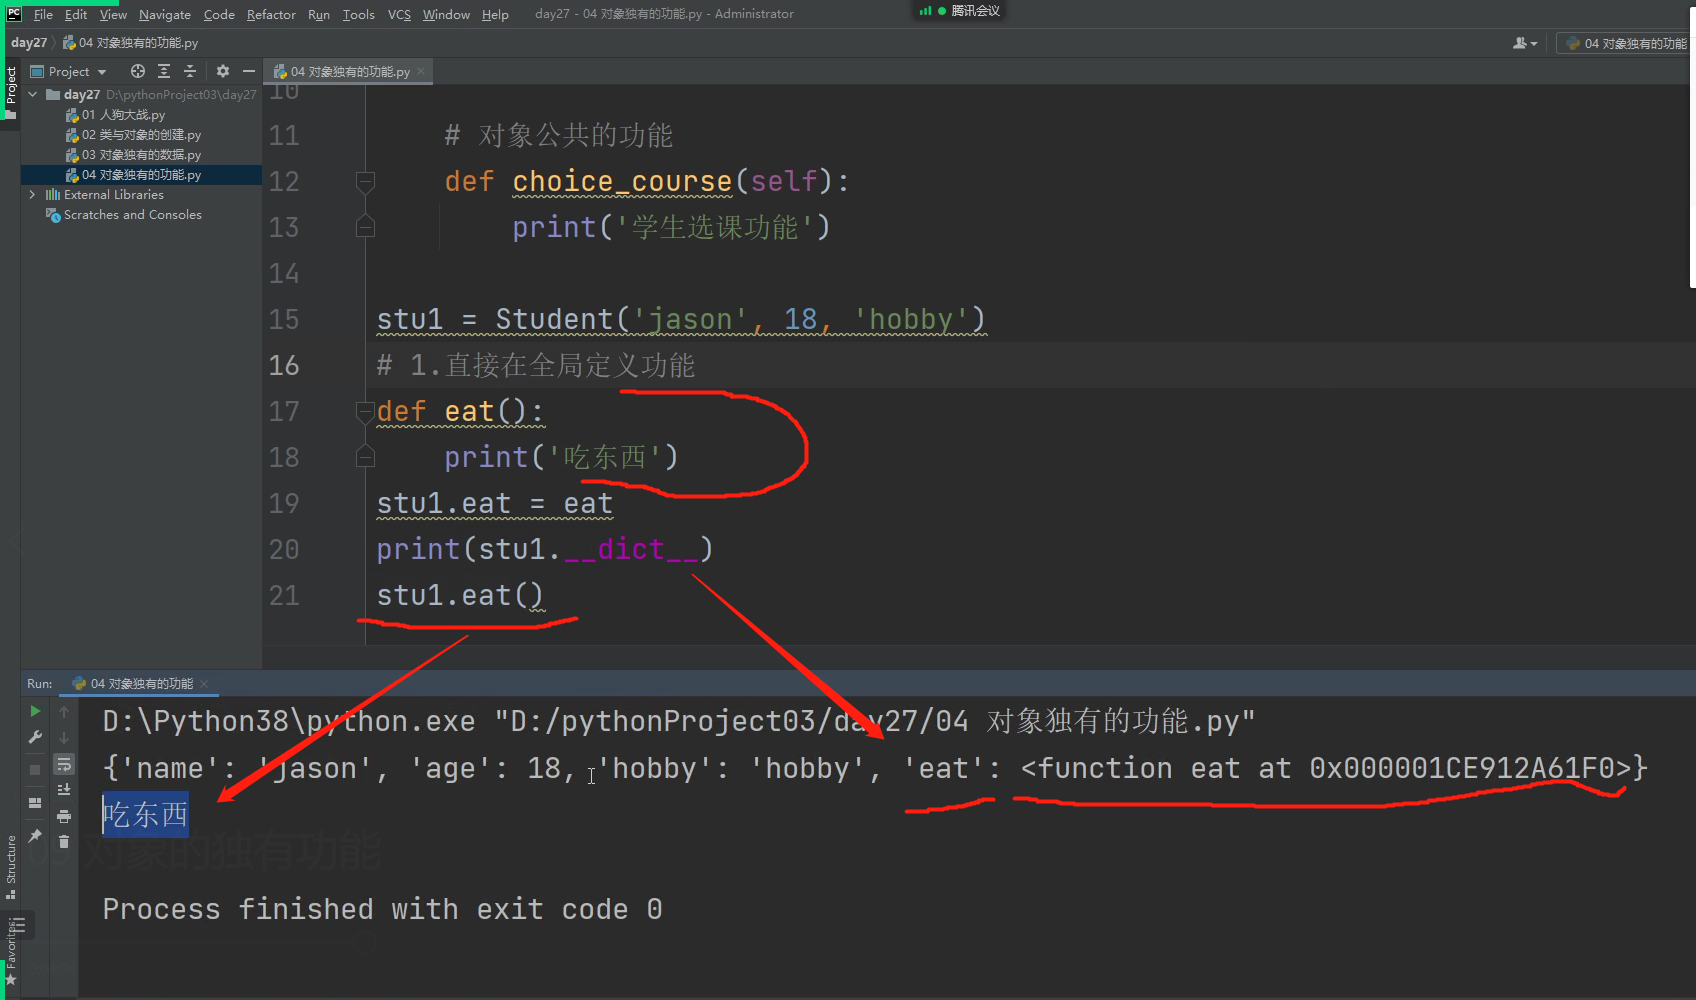This screenshot has width=1696, height=1000.
Task: Select Scratches and Consoles item
Action: click(x=124, y=215)
